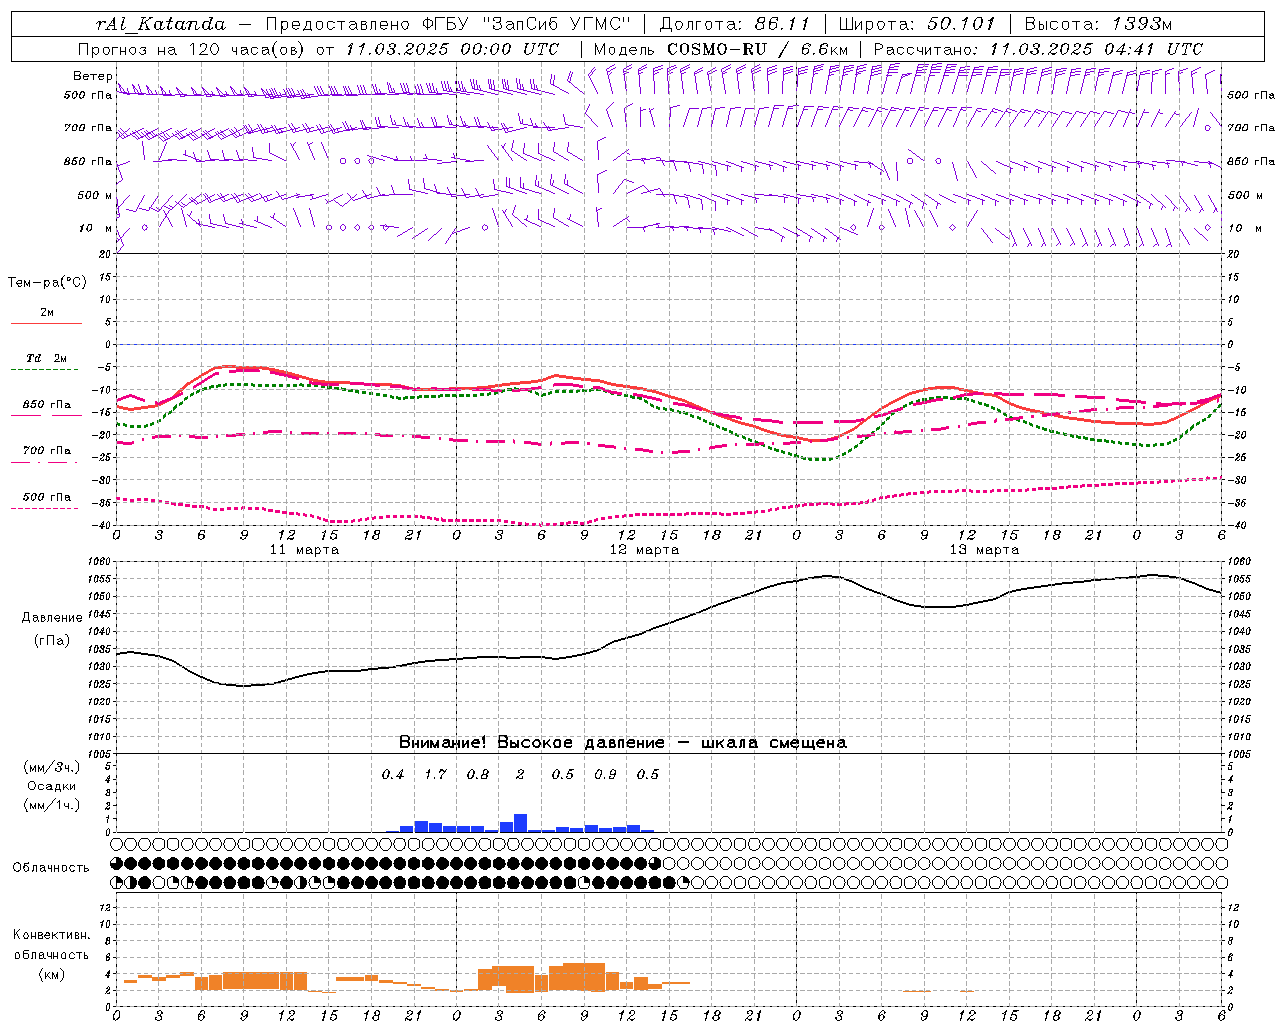Click the Конвективн. convective cloud label
Image resolution: width=1280 pixels, height=1024 pixels.
point(51,935)
